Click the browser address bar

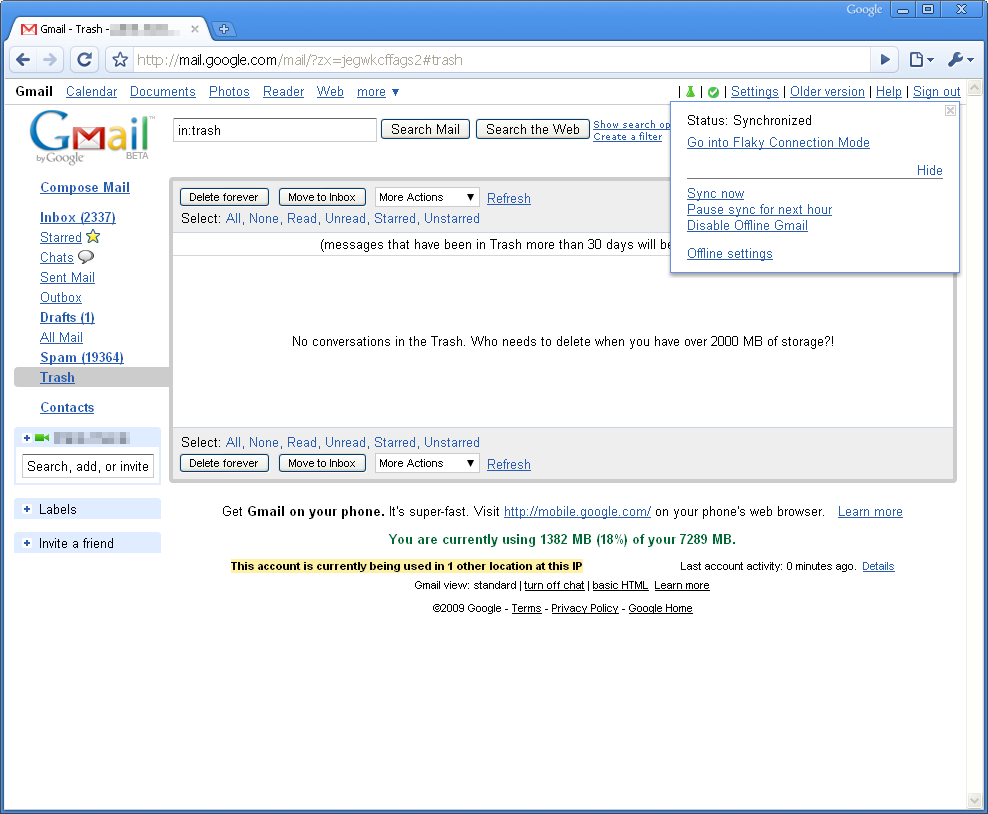pos(501,60)
